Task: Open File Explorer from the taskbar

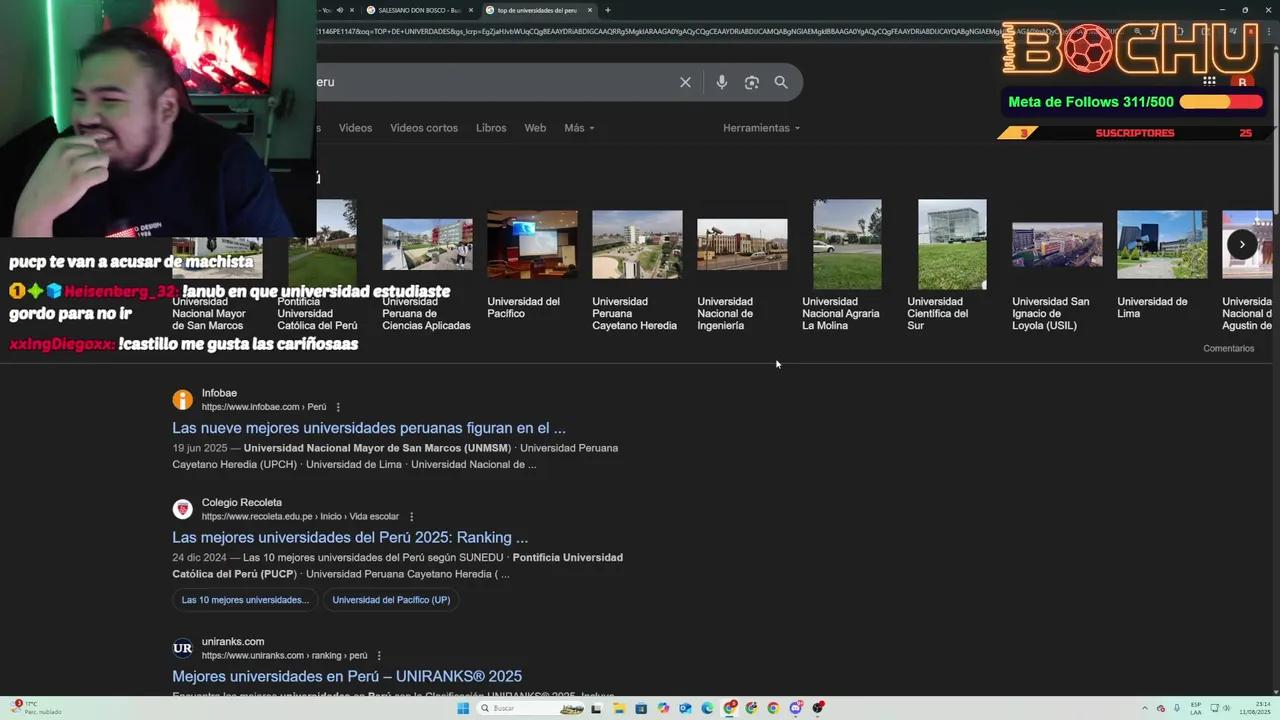Action: 619,708
